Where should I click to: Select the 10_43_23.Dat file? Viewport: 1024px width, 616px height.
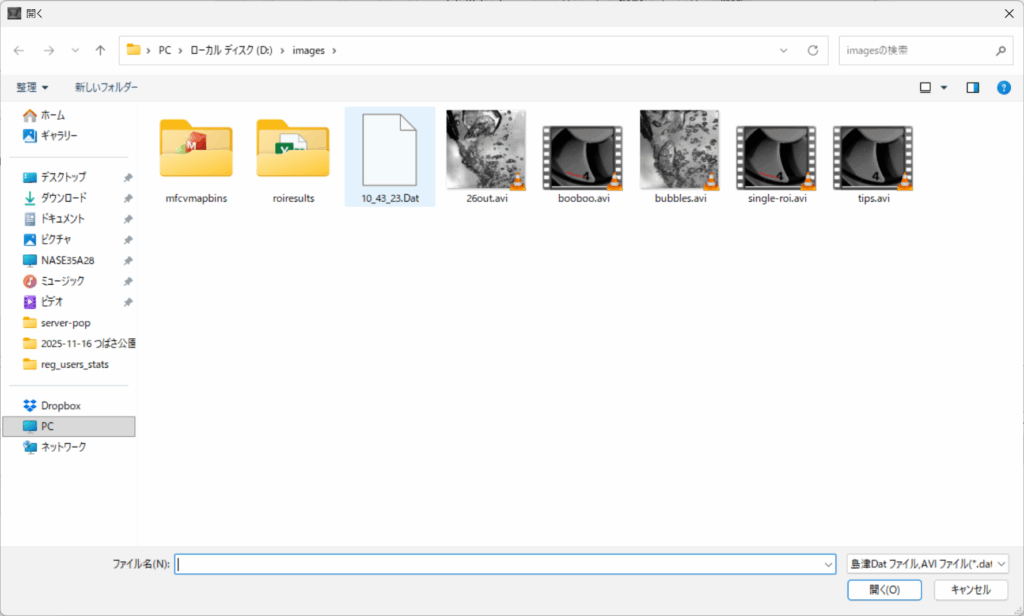point(389,157)
